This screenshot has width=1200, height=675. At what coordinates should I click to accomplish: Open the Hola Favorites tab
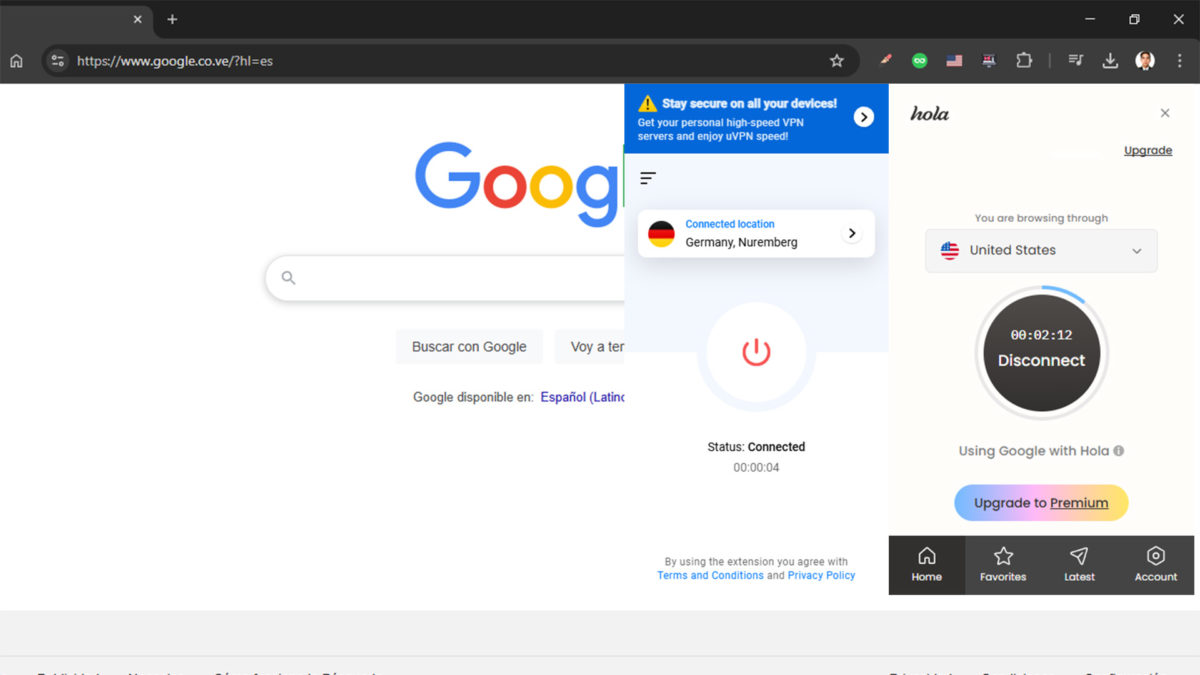point(1002,565)
